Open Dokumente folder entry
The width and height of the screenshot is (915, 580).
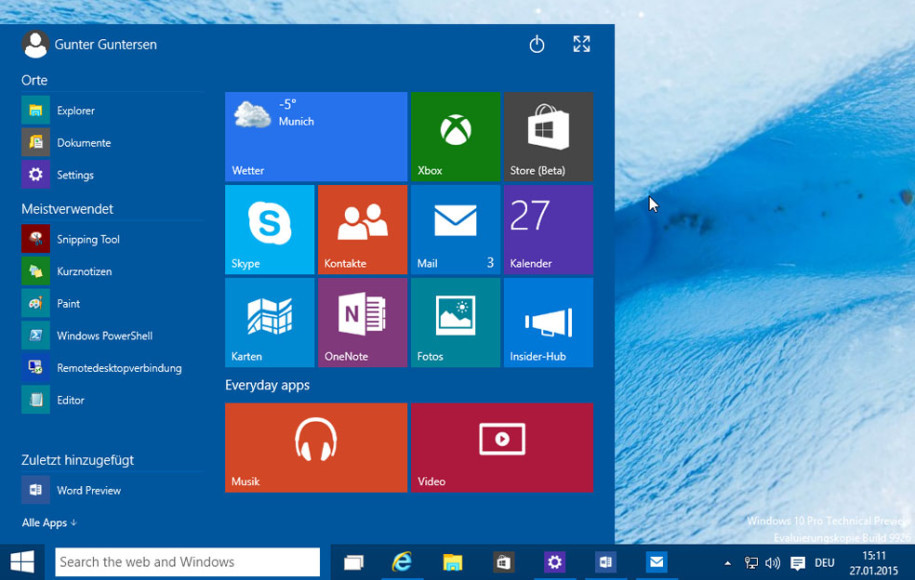(x=113, y=142)
